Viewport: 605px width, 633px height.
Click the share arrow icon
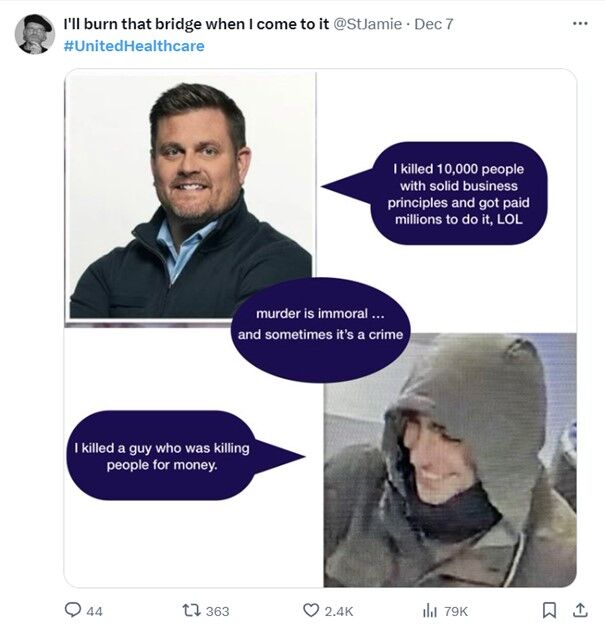578,610
